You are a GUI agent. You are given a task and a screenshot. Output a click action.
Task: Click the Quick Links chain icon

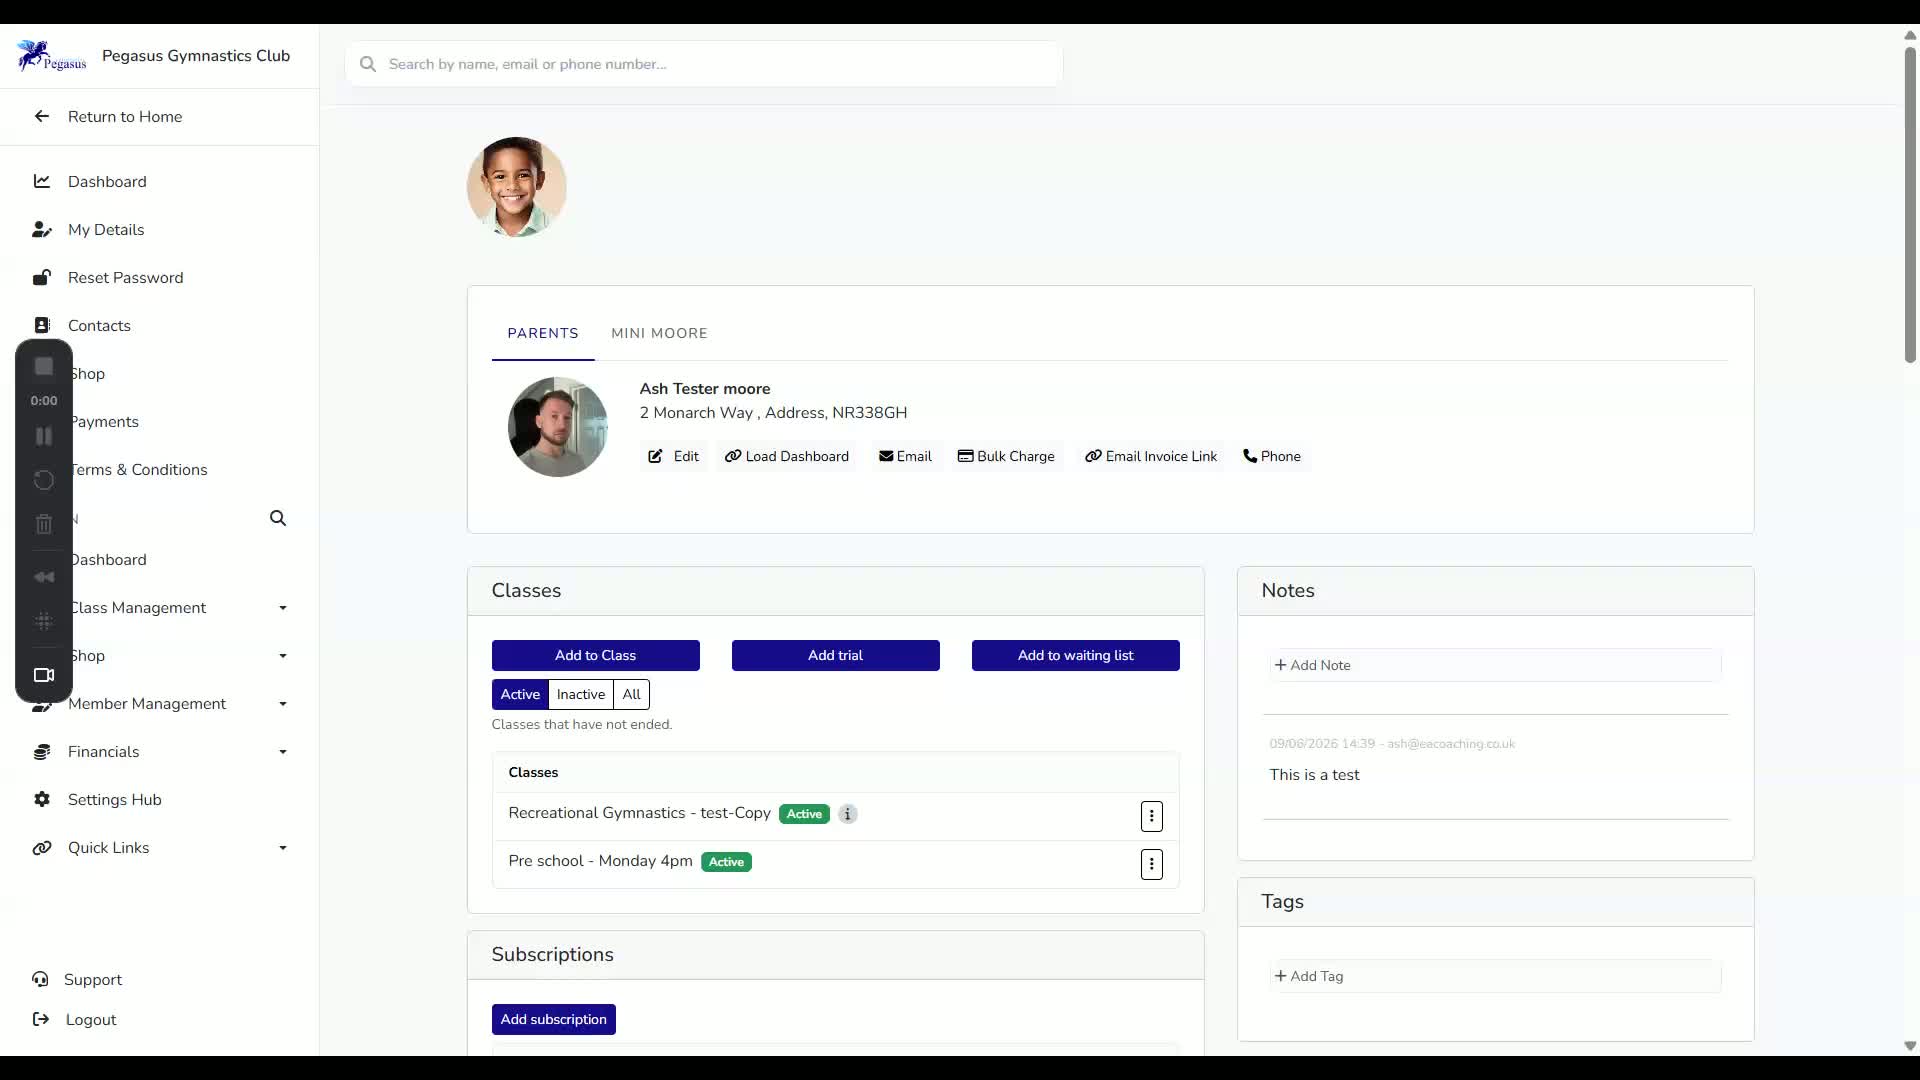click(42, 847)
